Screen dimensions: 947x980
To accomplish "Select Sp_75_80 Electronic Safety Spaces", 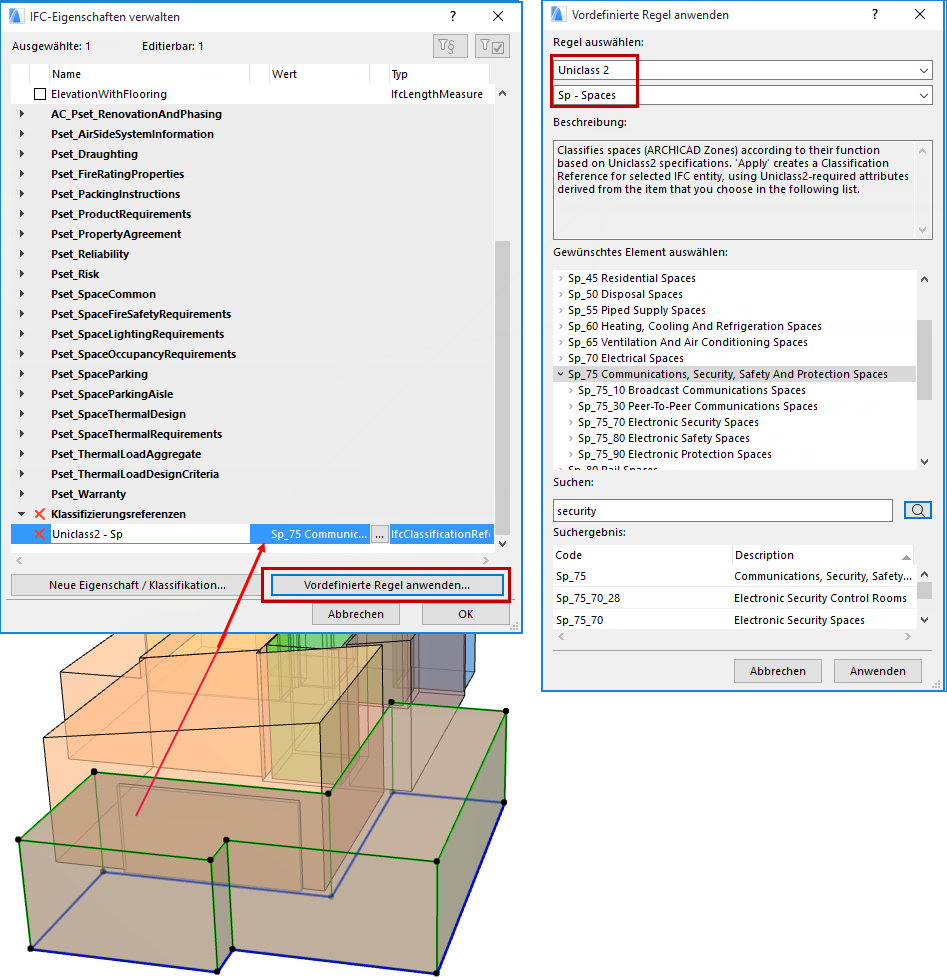I will click(664, 438).
